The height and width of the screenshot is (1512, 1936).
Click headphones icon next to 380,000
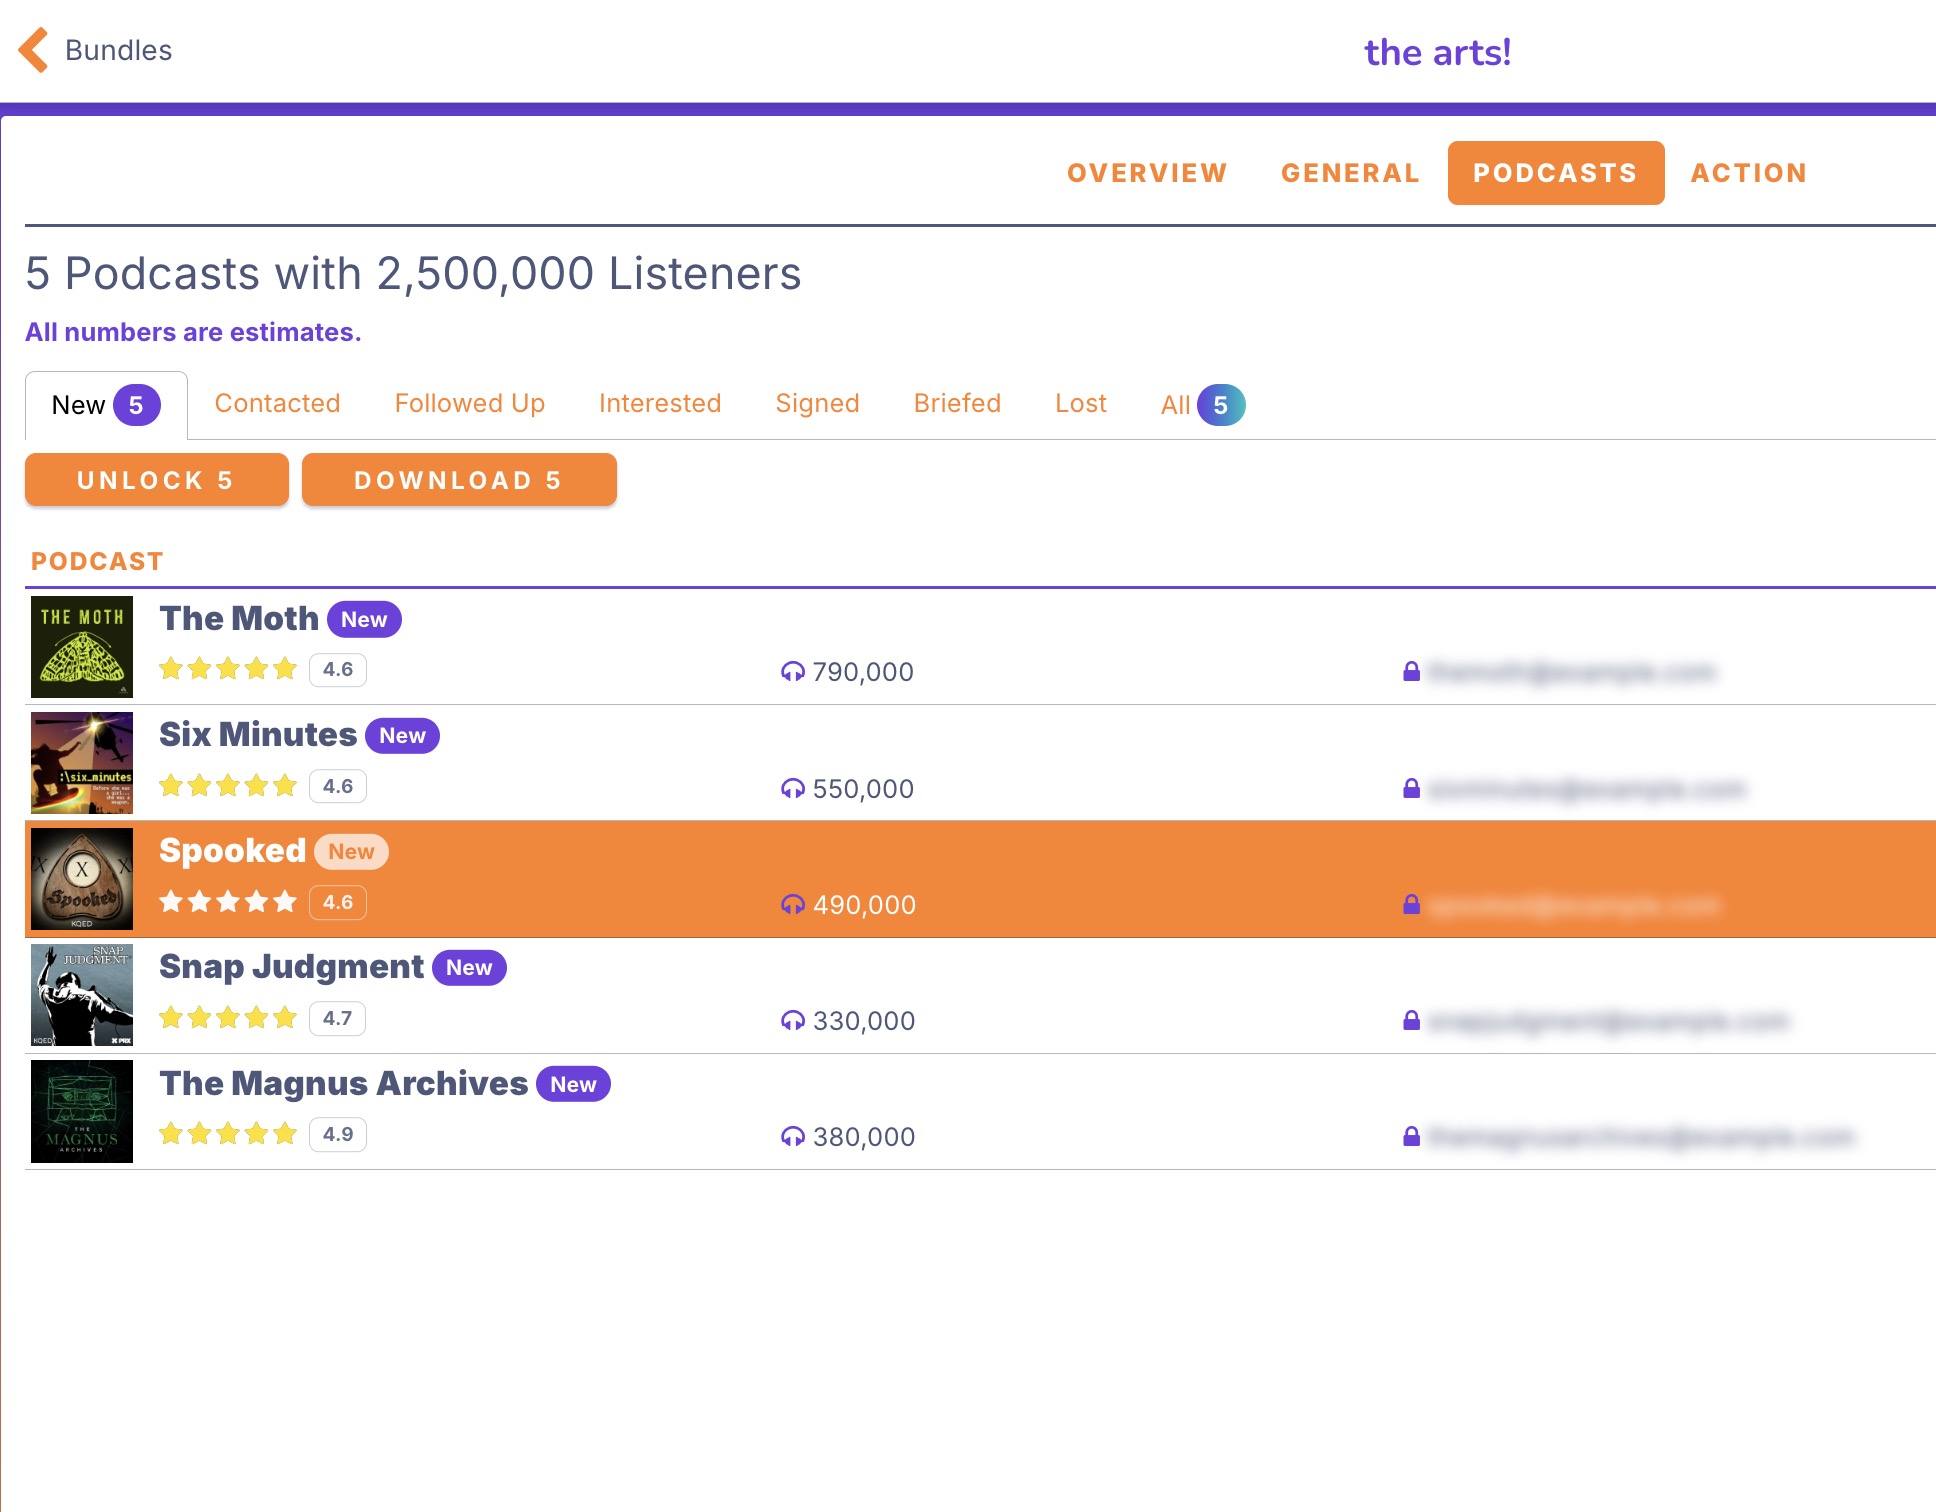pyautogui.click(x=792, y=1137)
